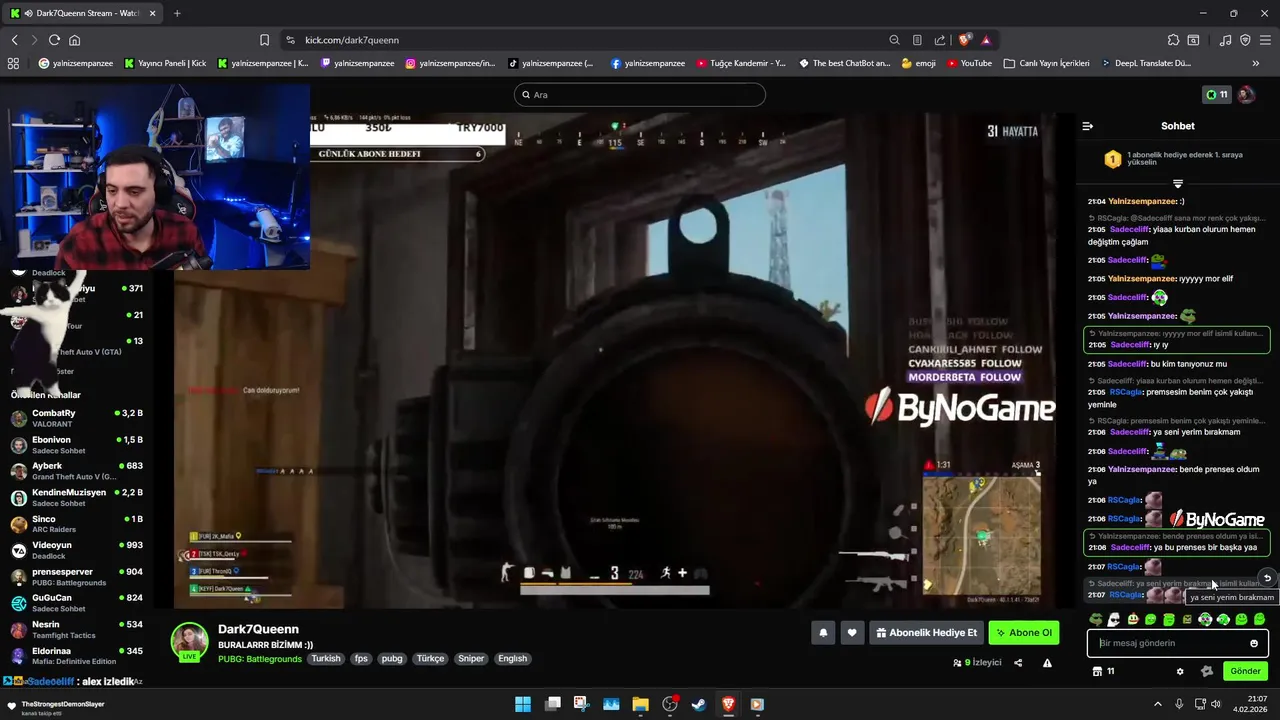This screenshot has width=1280, height=720.
Task: Click Abonelik Hediye Et button
Action: tap(926, 632)
